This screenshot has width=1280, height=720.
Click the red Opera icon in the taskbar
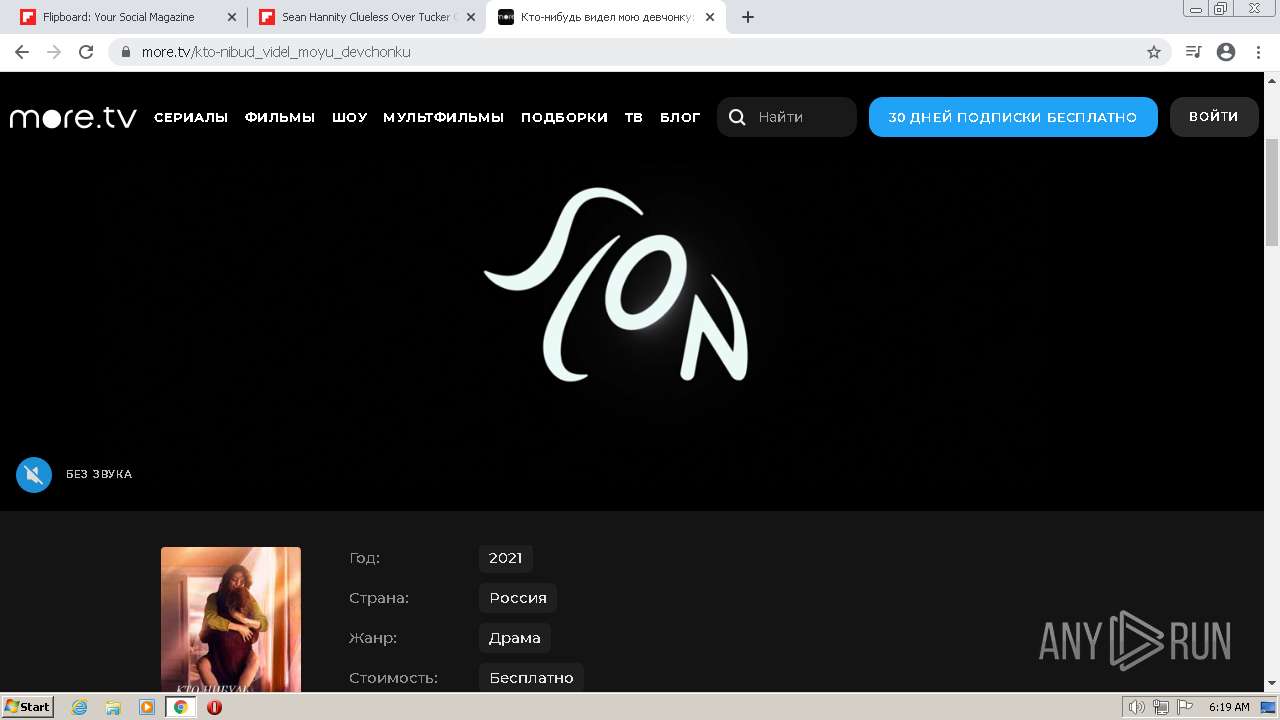click(x=214, y=707)
